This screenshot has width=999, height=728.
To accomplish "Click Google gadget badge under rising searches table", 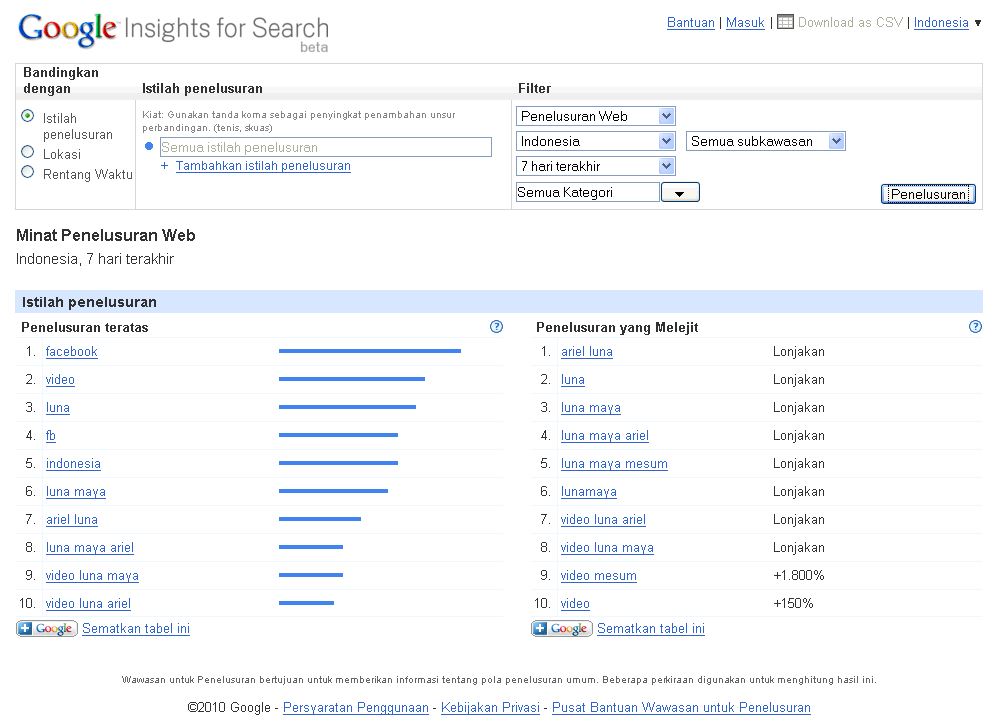I will (x=562, y=629).
